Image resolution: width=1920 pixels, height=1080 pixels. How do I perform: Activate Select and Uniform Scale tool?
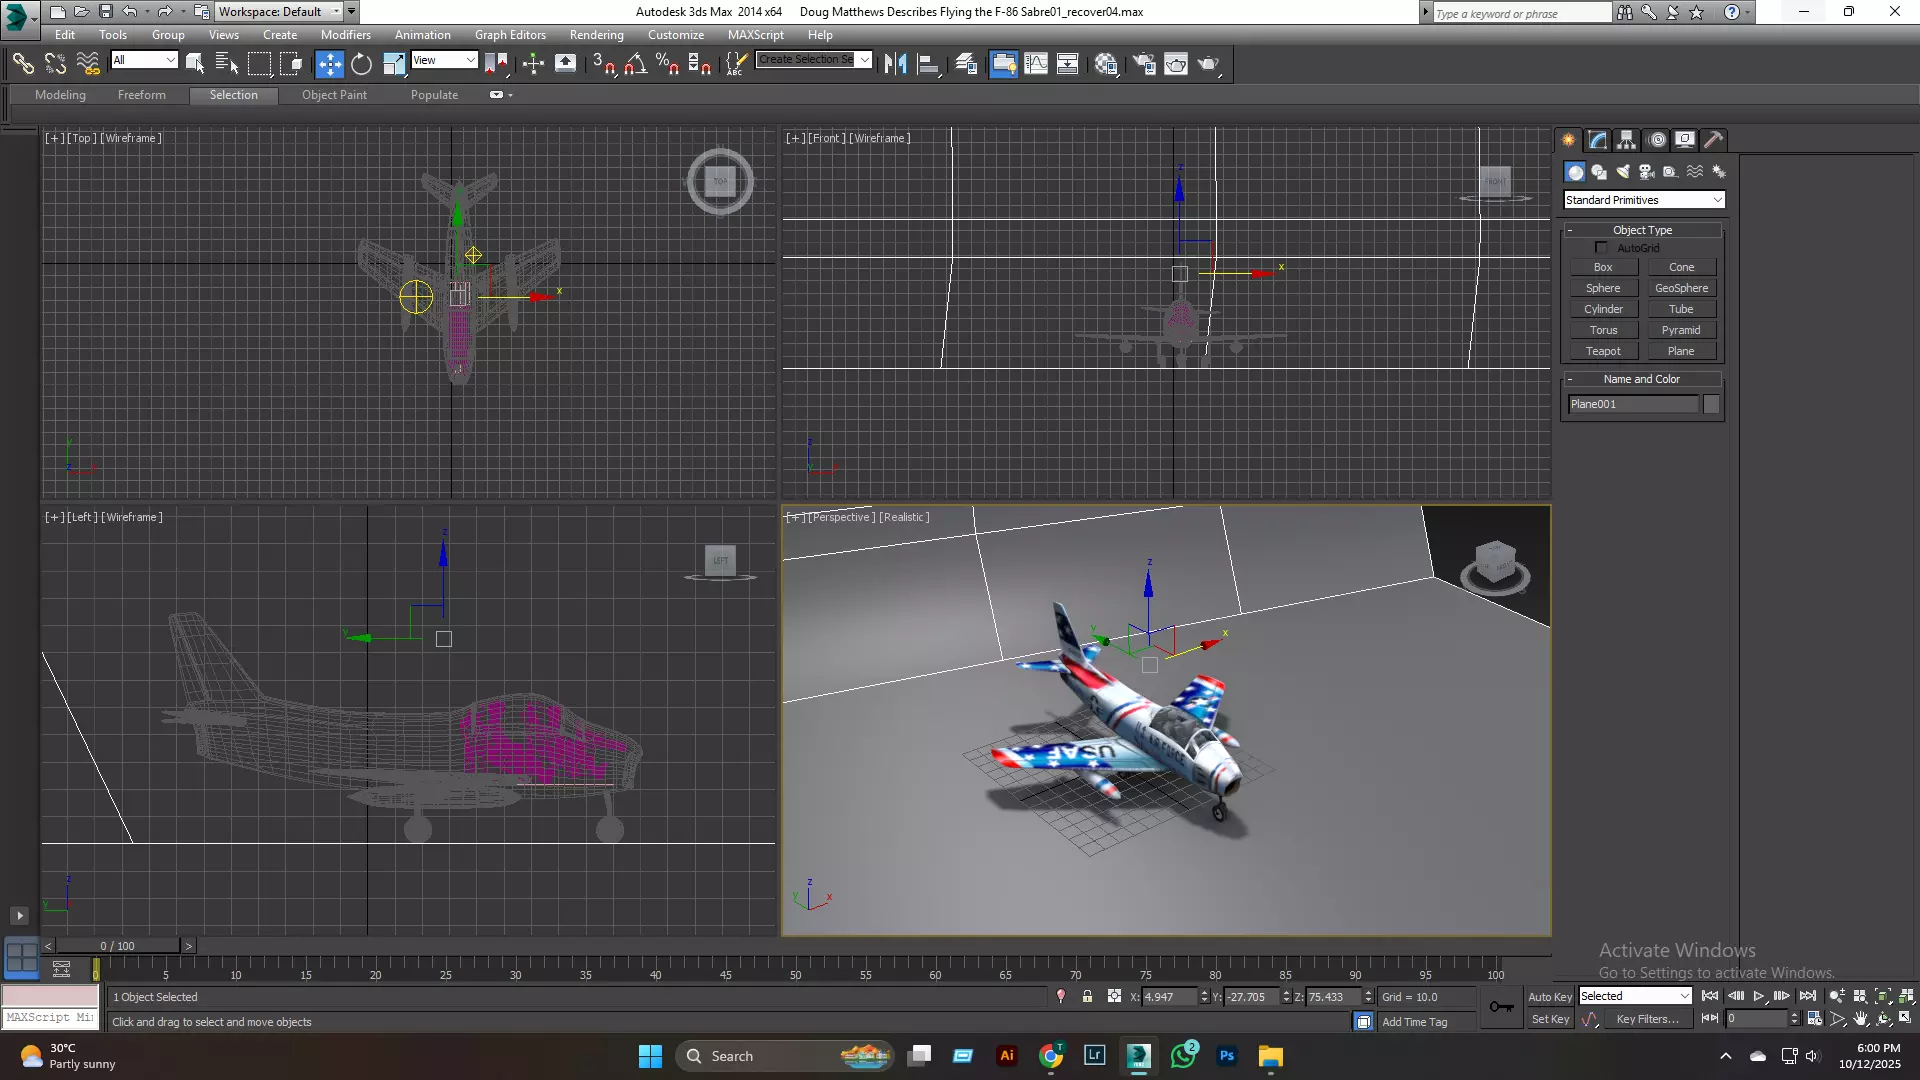point(394,64)
